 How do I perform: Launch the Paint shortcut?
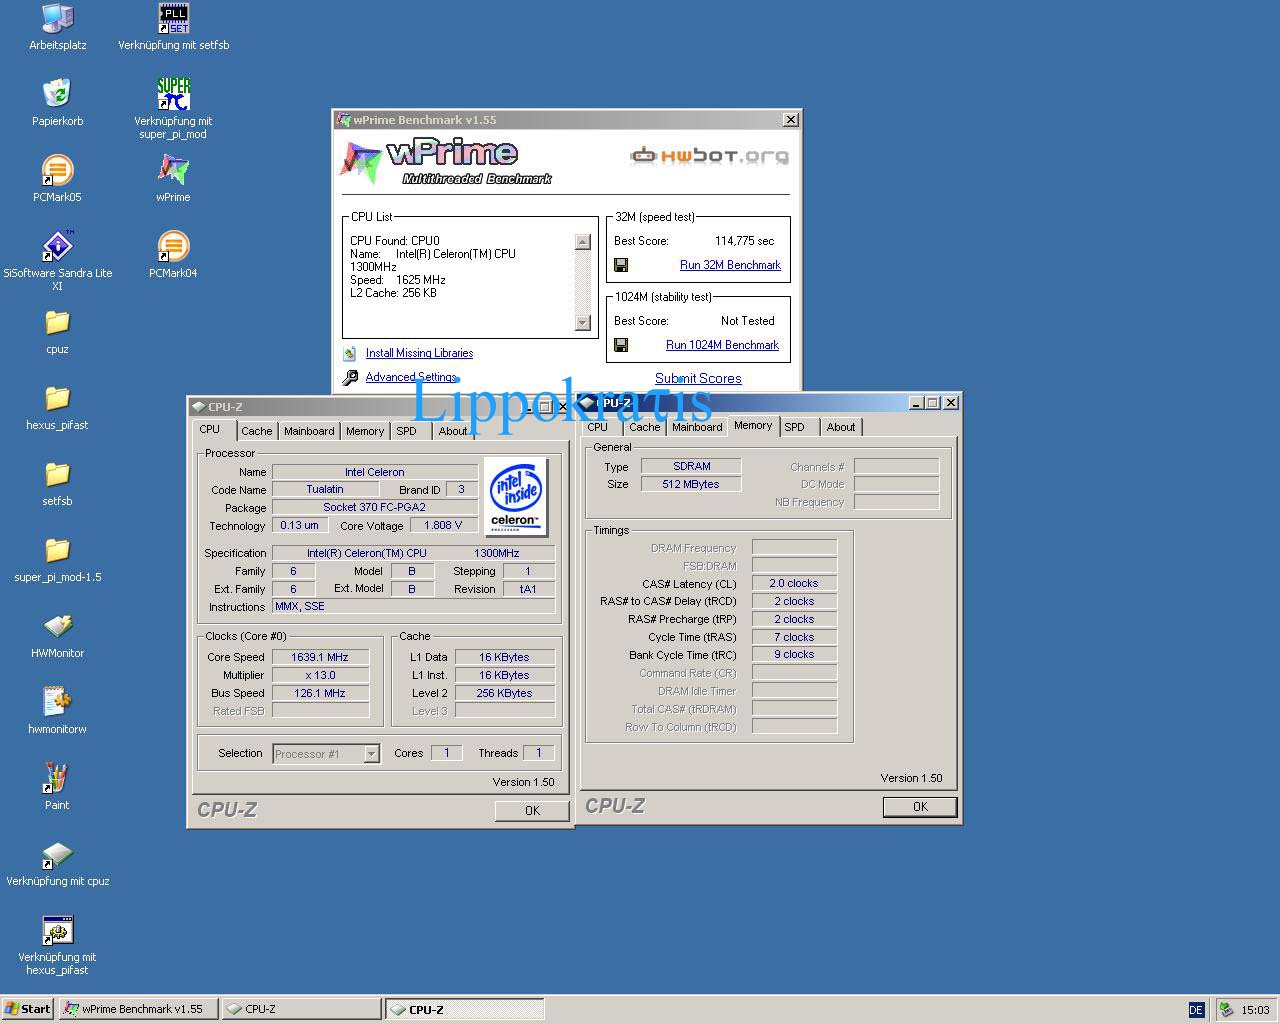pyautogui.click(x=57, y=778)
